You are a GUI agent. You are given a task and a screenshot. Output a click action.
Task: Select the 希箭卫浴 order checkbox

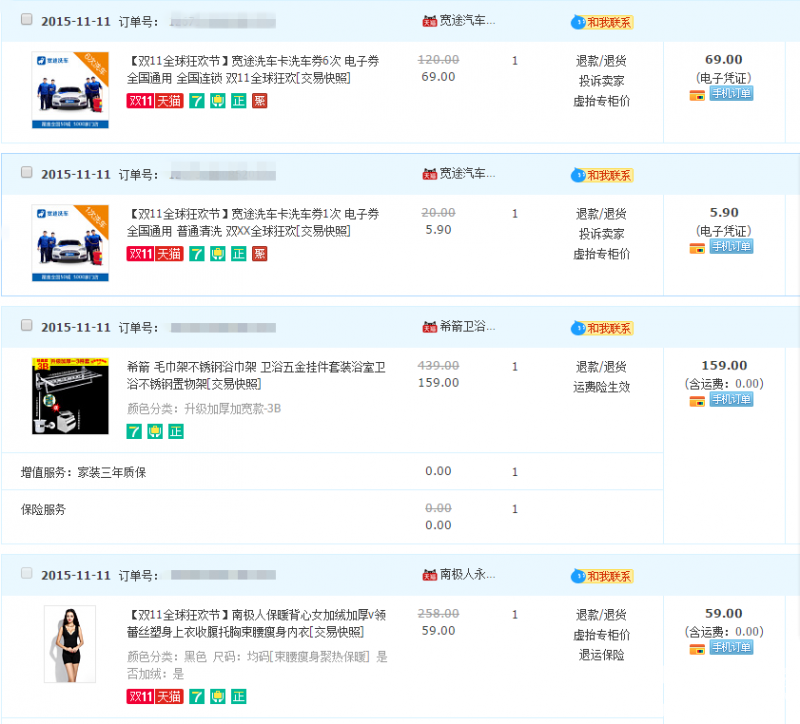pyautogui.click(x=26, y=326)
